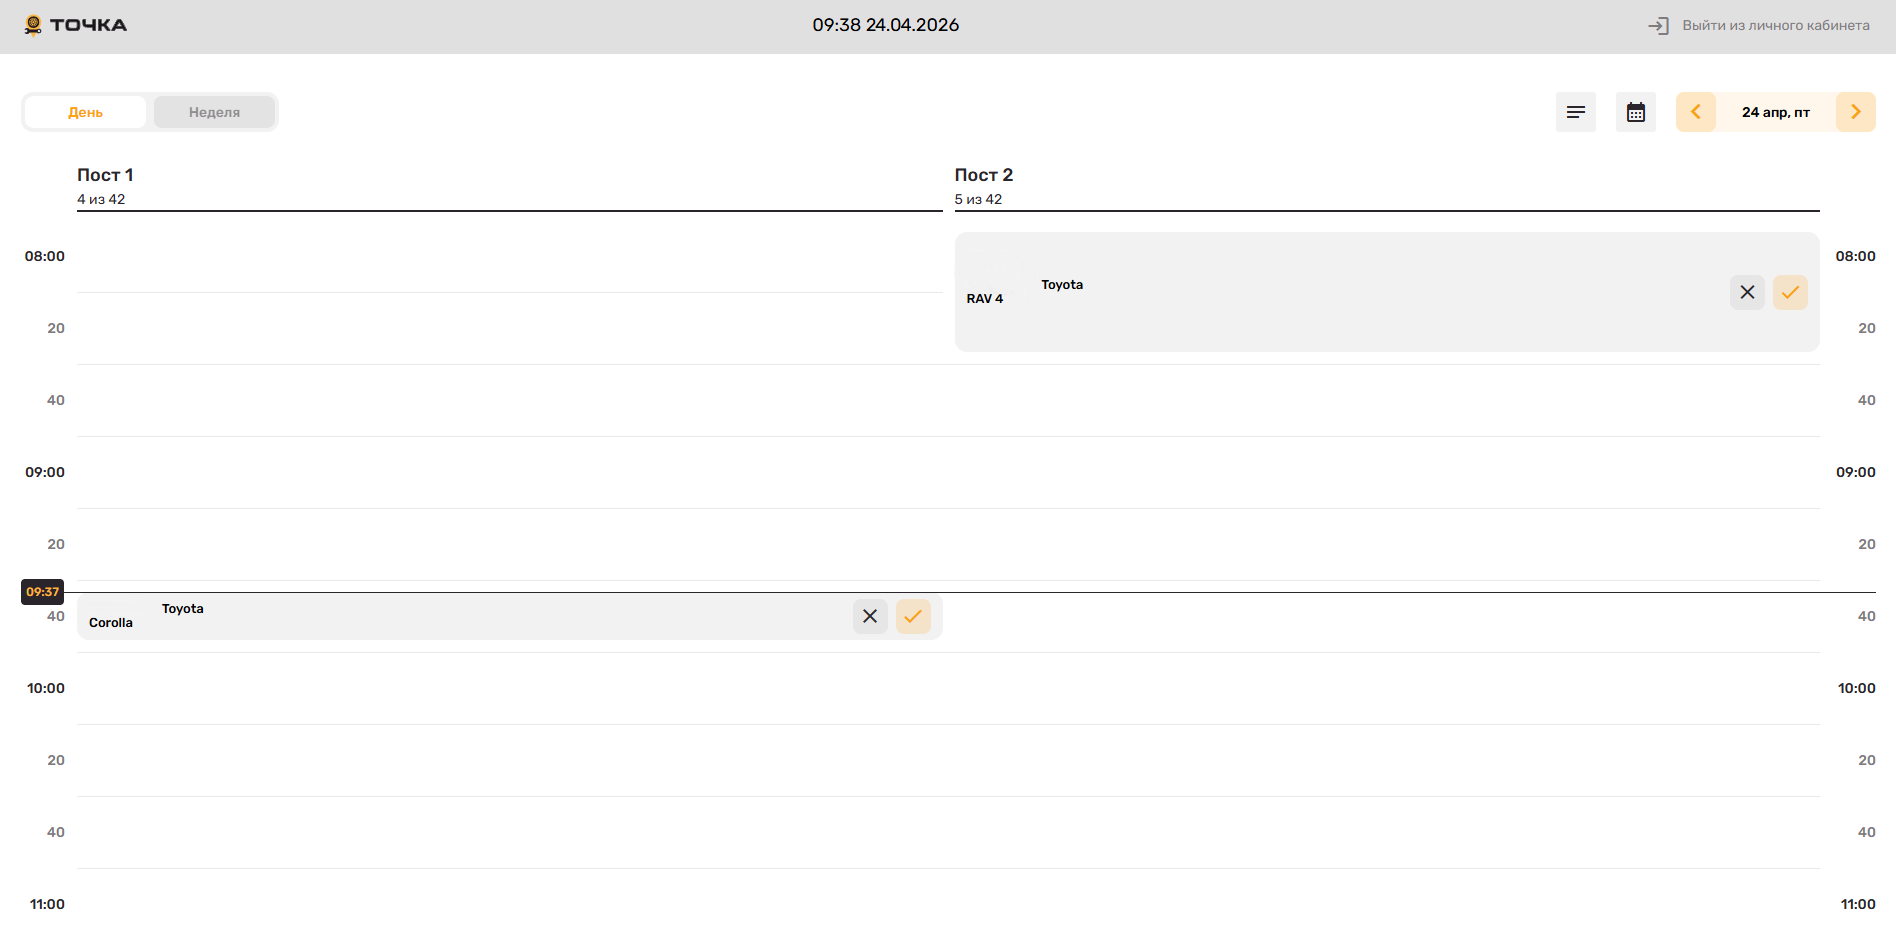
Task: Select the Пост 1 column header
Action: pos(105,175)
